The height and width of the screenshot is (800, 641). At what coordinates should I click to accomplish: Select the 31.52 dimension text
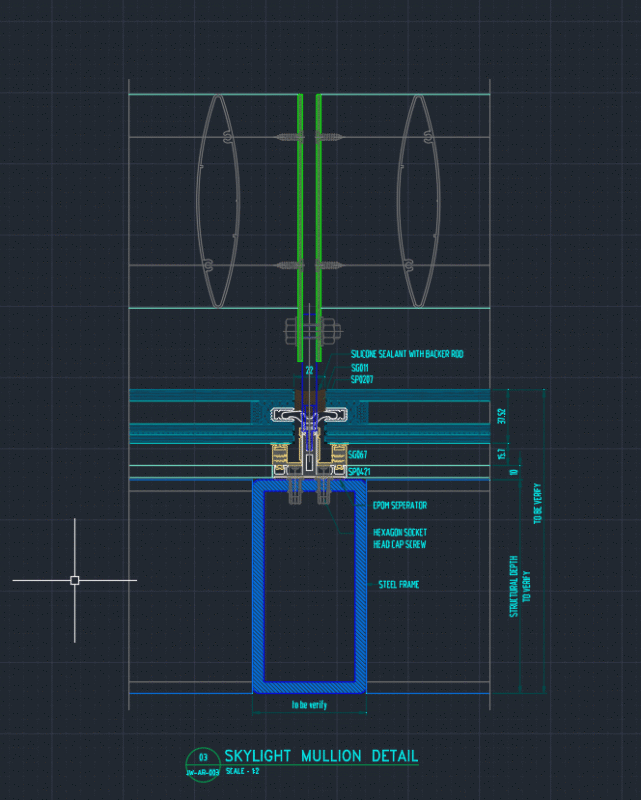click(501, 416)
